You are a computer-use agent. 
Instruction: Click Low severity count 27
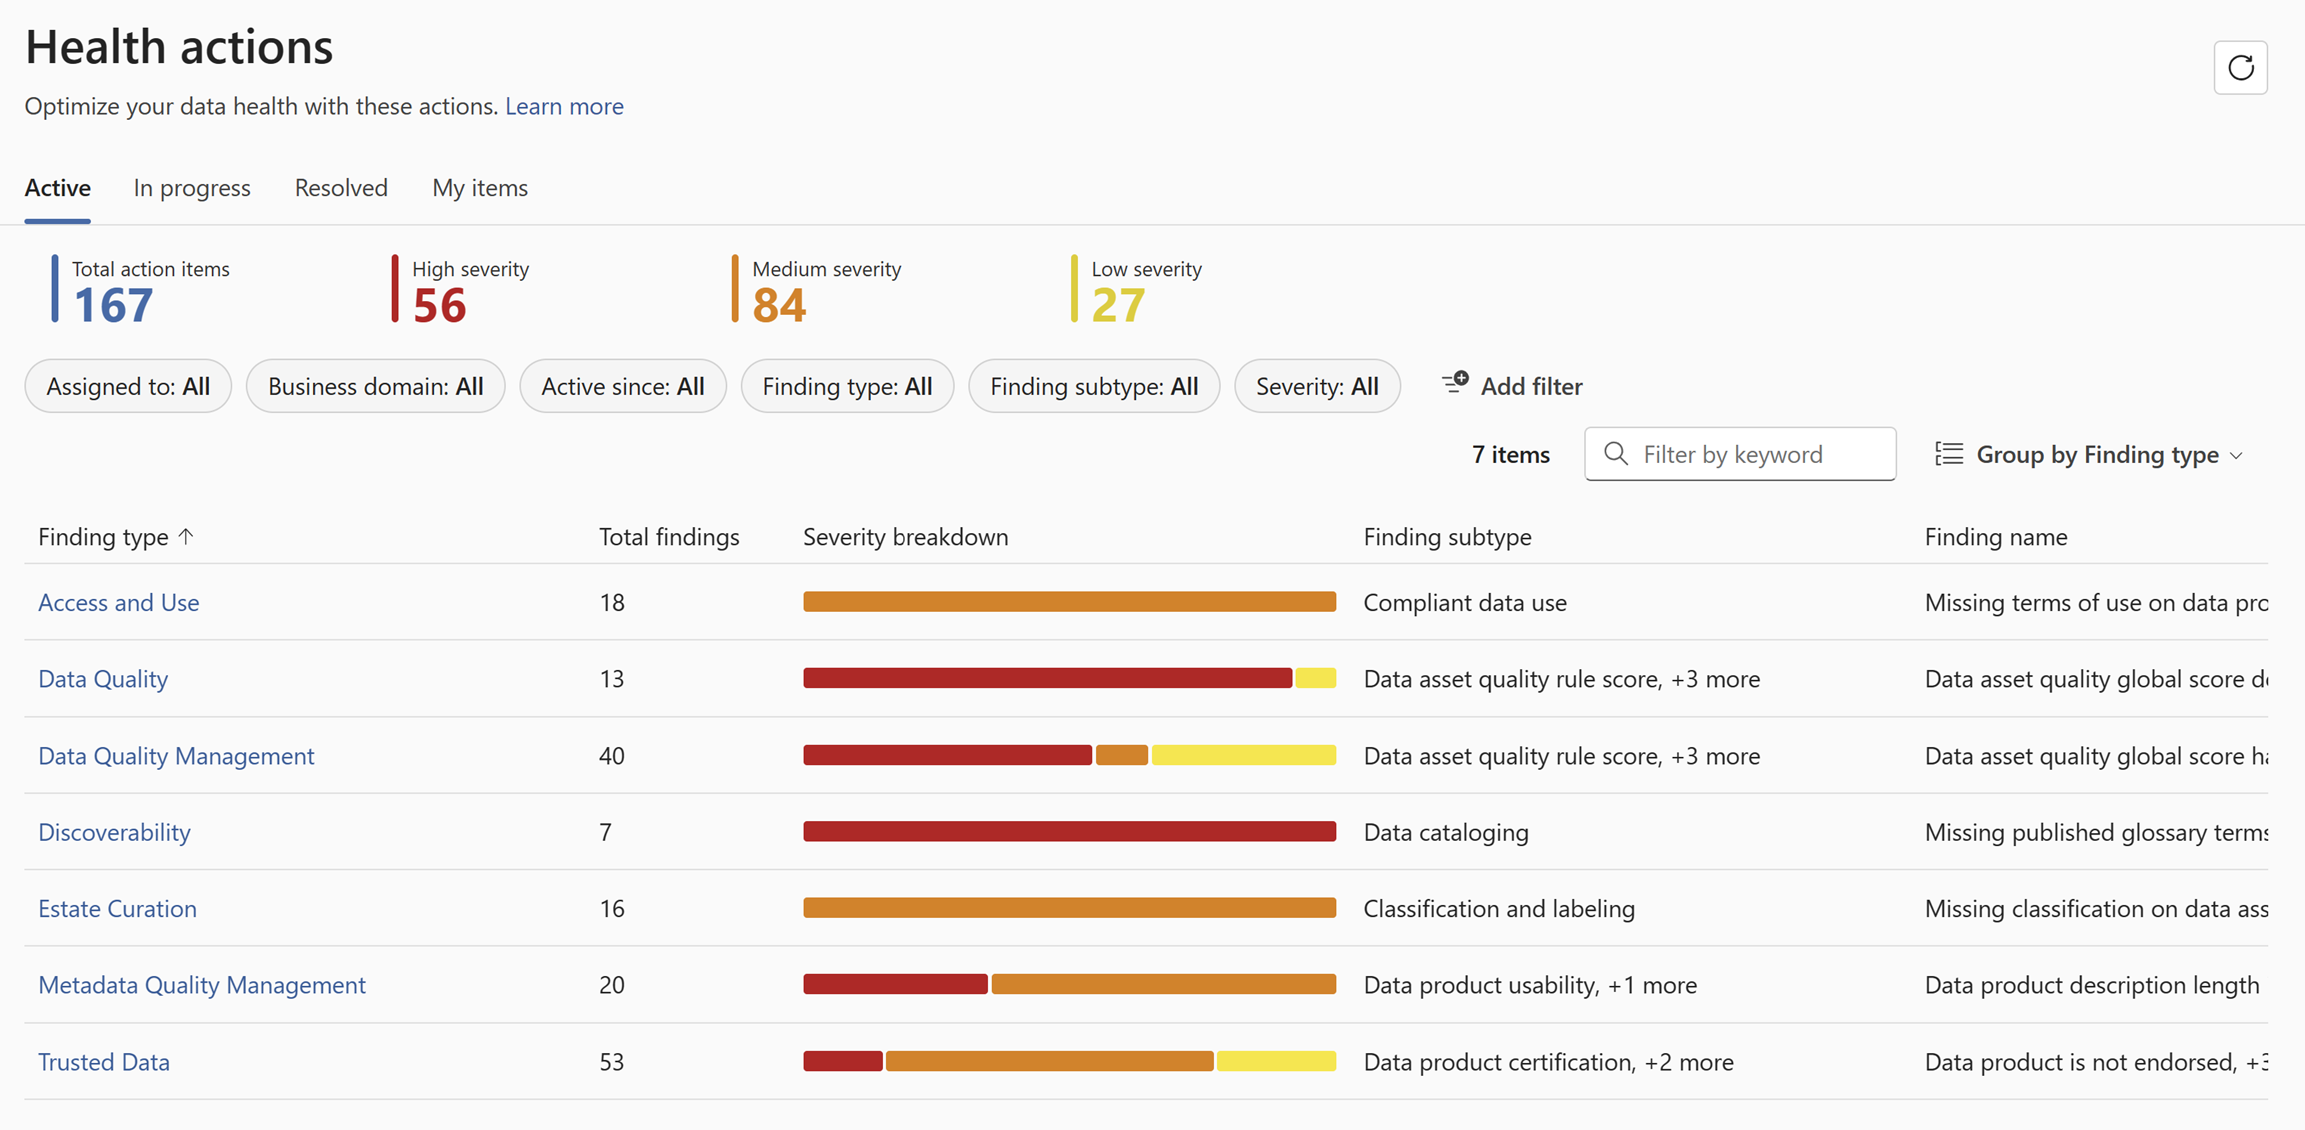1118,305
